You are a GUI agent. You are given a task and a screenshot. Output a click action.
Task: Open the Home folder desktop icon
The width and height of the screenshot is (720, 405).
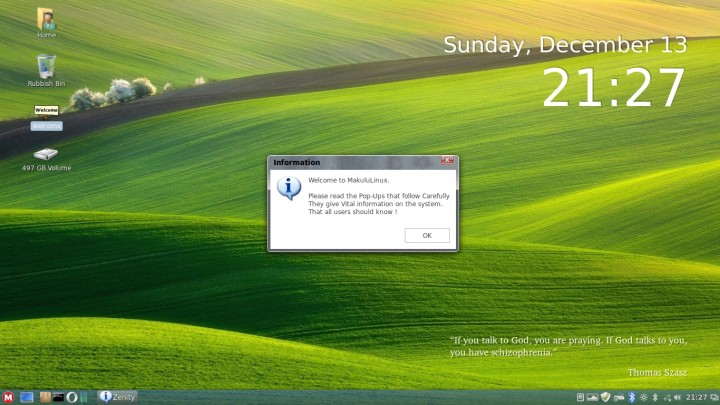tap(46, 22)
